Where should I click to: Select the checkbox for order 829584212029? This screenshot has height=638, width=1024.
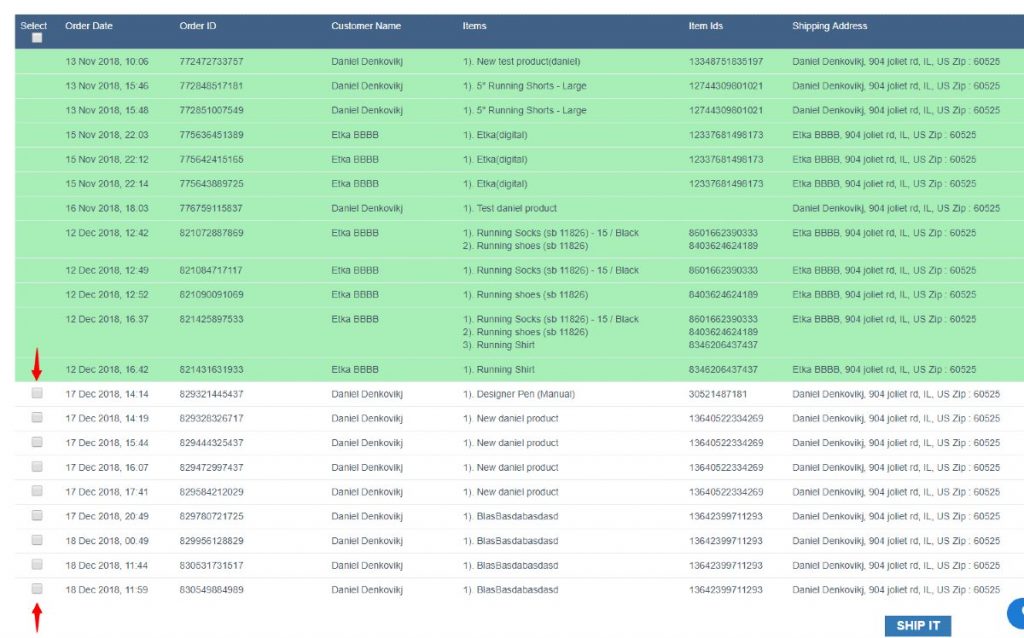click(36, 491)
